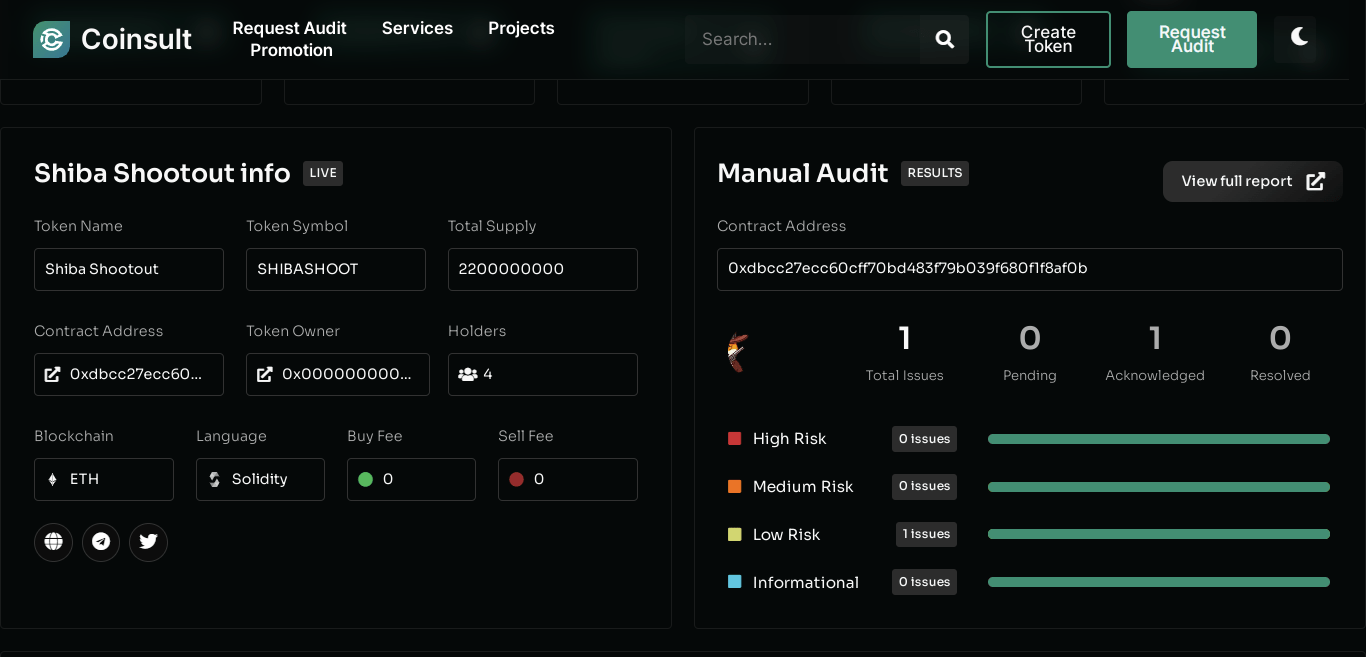Click the ETH blockchain icon
1366x657 pixels.
tap(53, 479)
